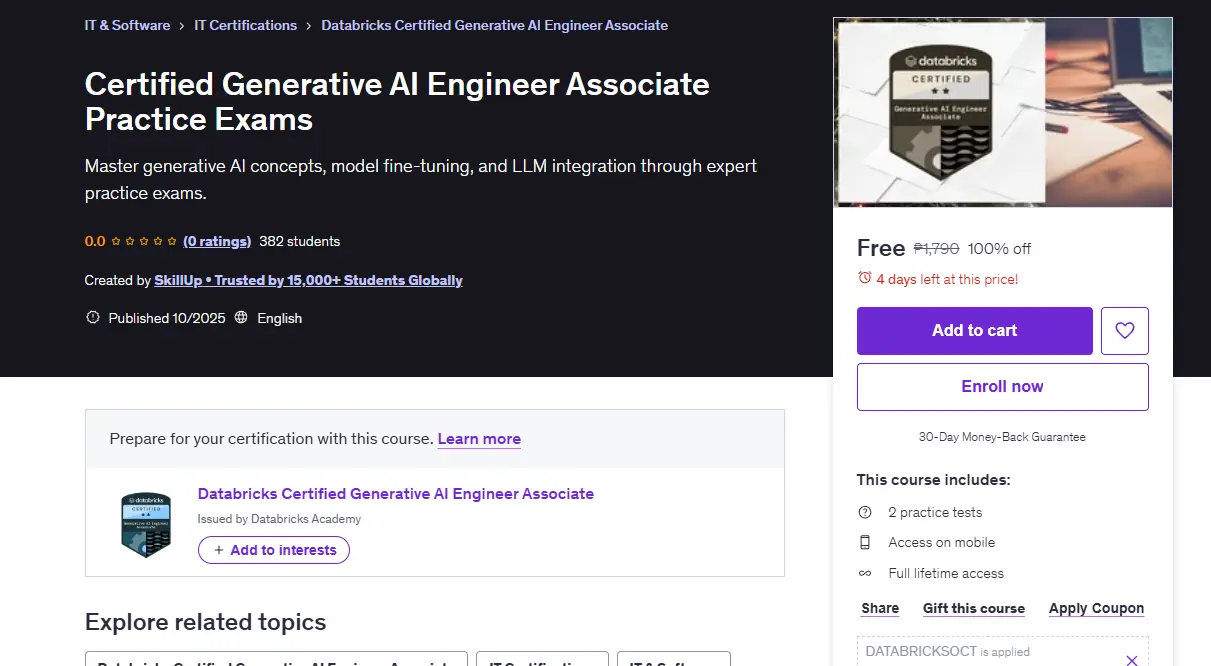Click the course title heading

[x=398, y=101]
